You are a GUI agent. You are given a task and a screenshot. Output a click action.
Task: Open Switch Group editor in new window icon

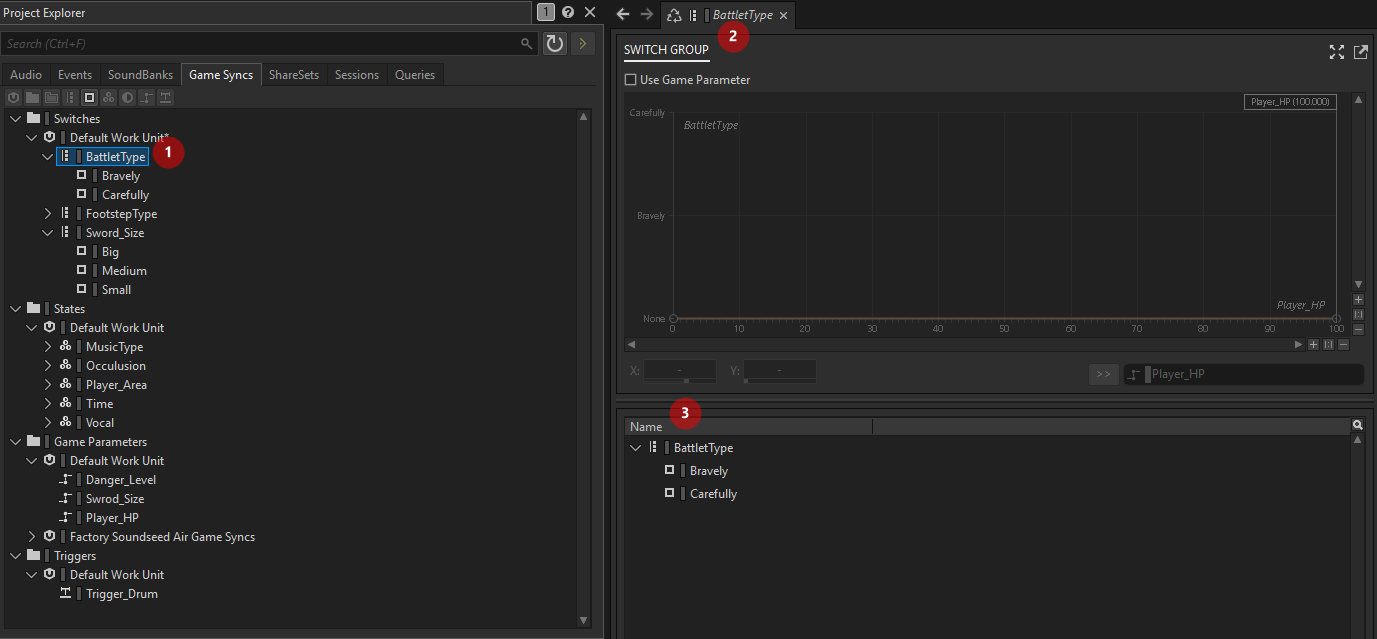pyautogui.click(x=1361, y=52)
